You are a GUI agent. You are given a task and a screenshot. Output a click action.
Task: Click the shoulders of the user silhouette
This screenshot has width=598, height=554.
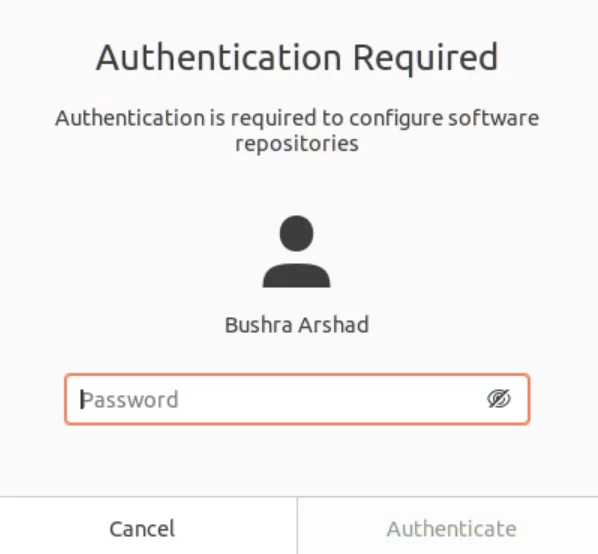coord(296,275)
